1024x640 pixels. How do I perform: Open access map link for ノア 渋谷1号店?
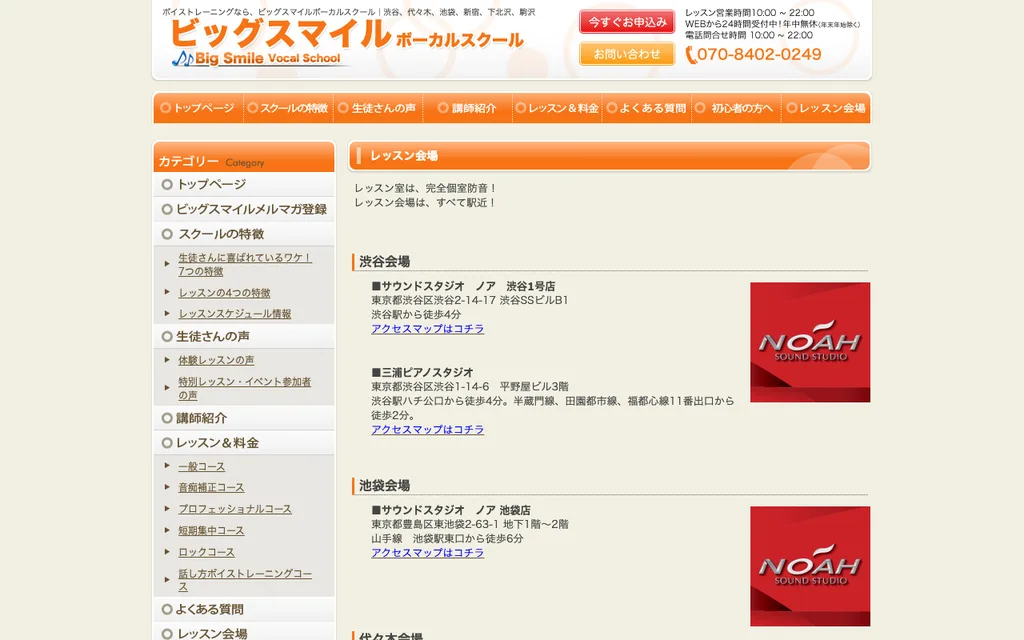[428, 329]
